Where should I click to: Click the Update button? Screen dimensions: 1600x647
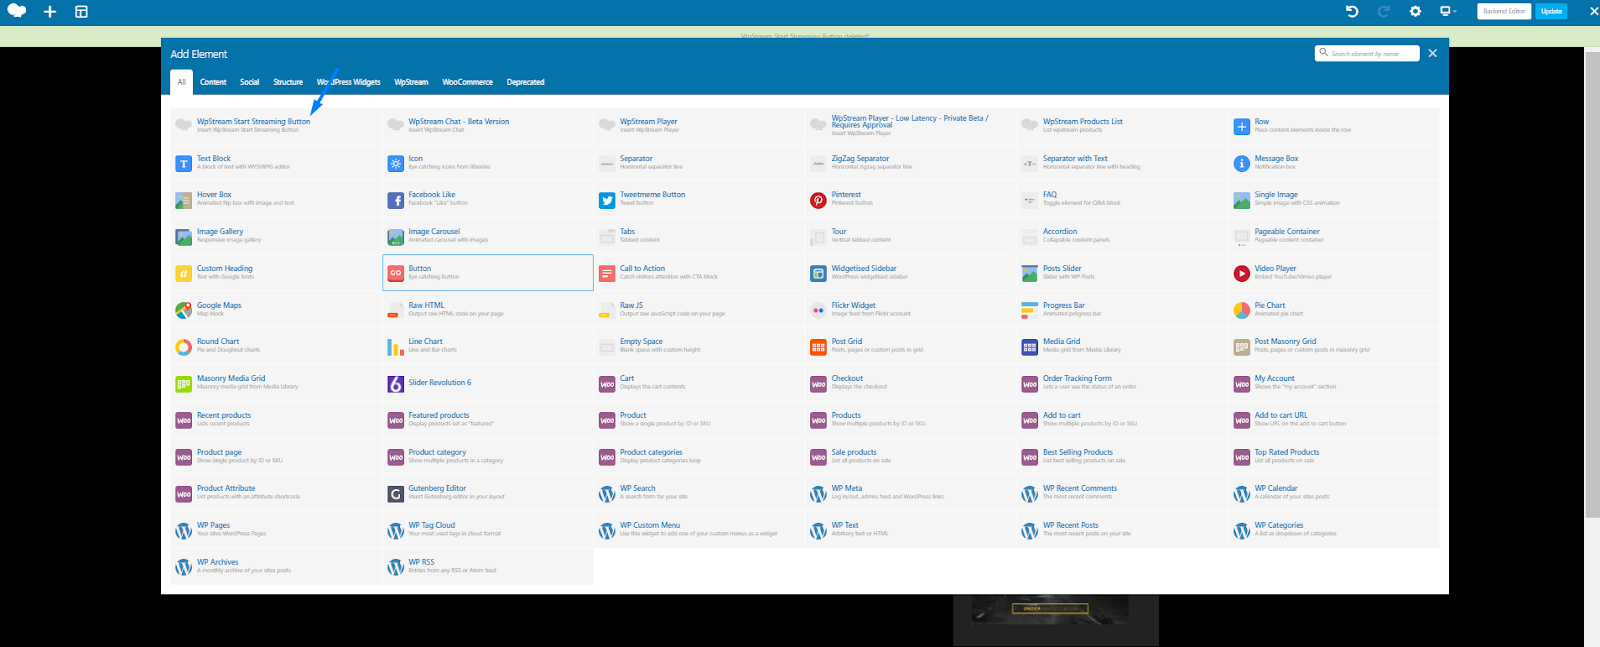(x=1551, y=11)
